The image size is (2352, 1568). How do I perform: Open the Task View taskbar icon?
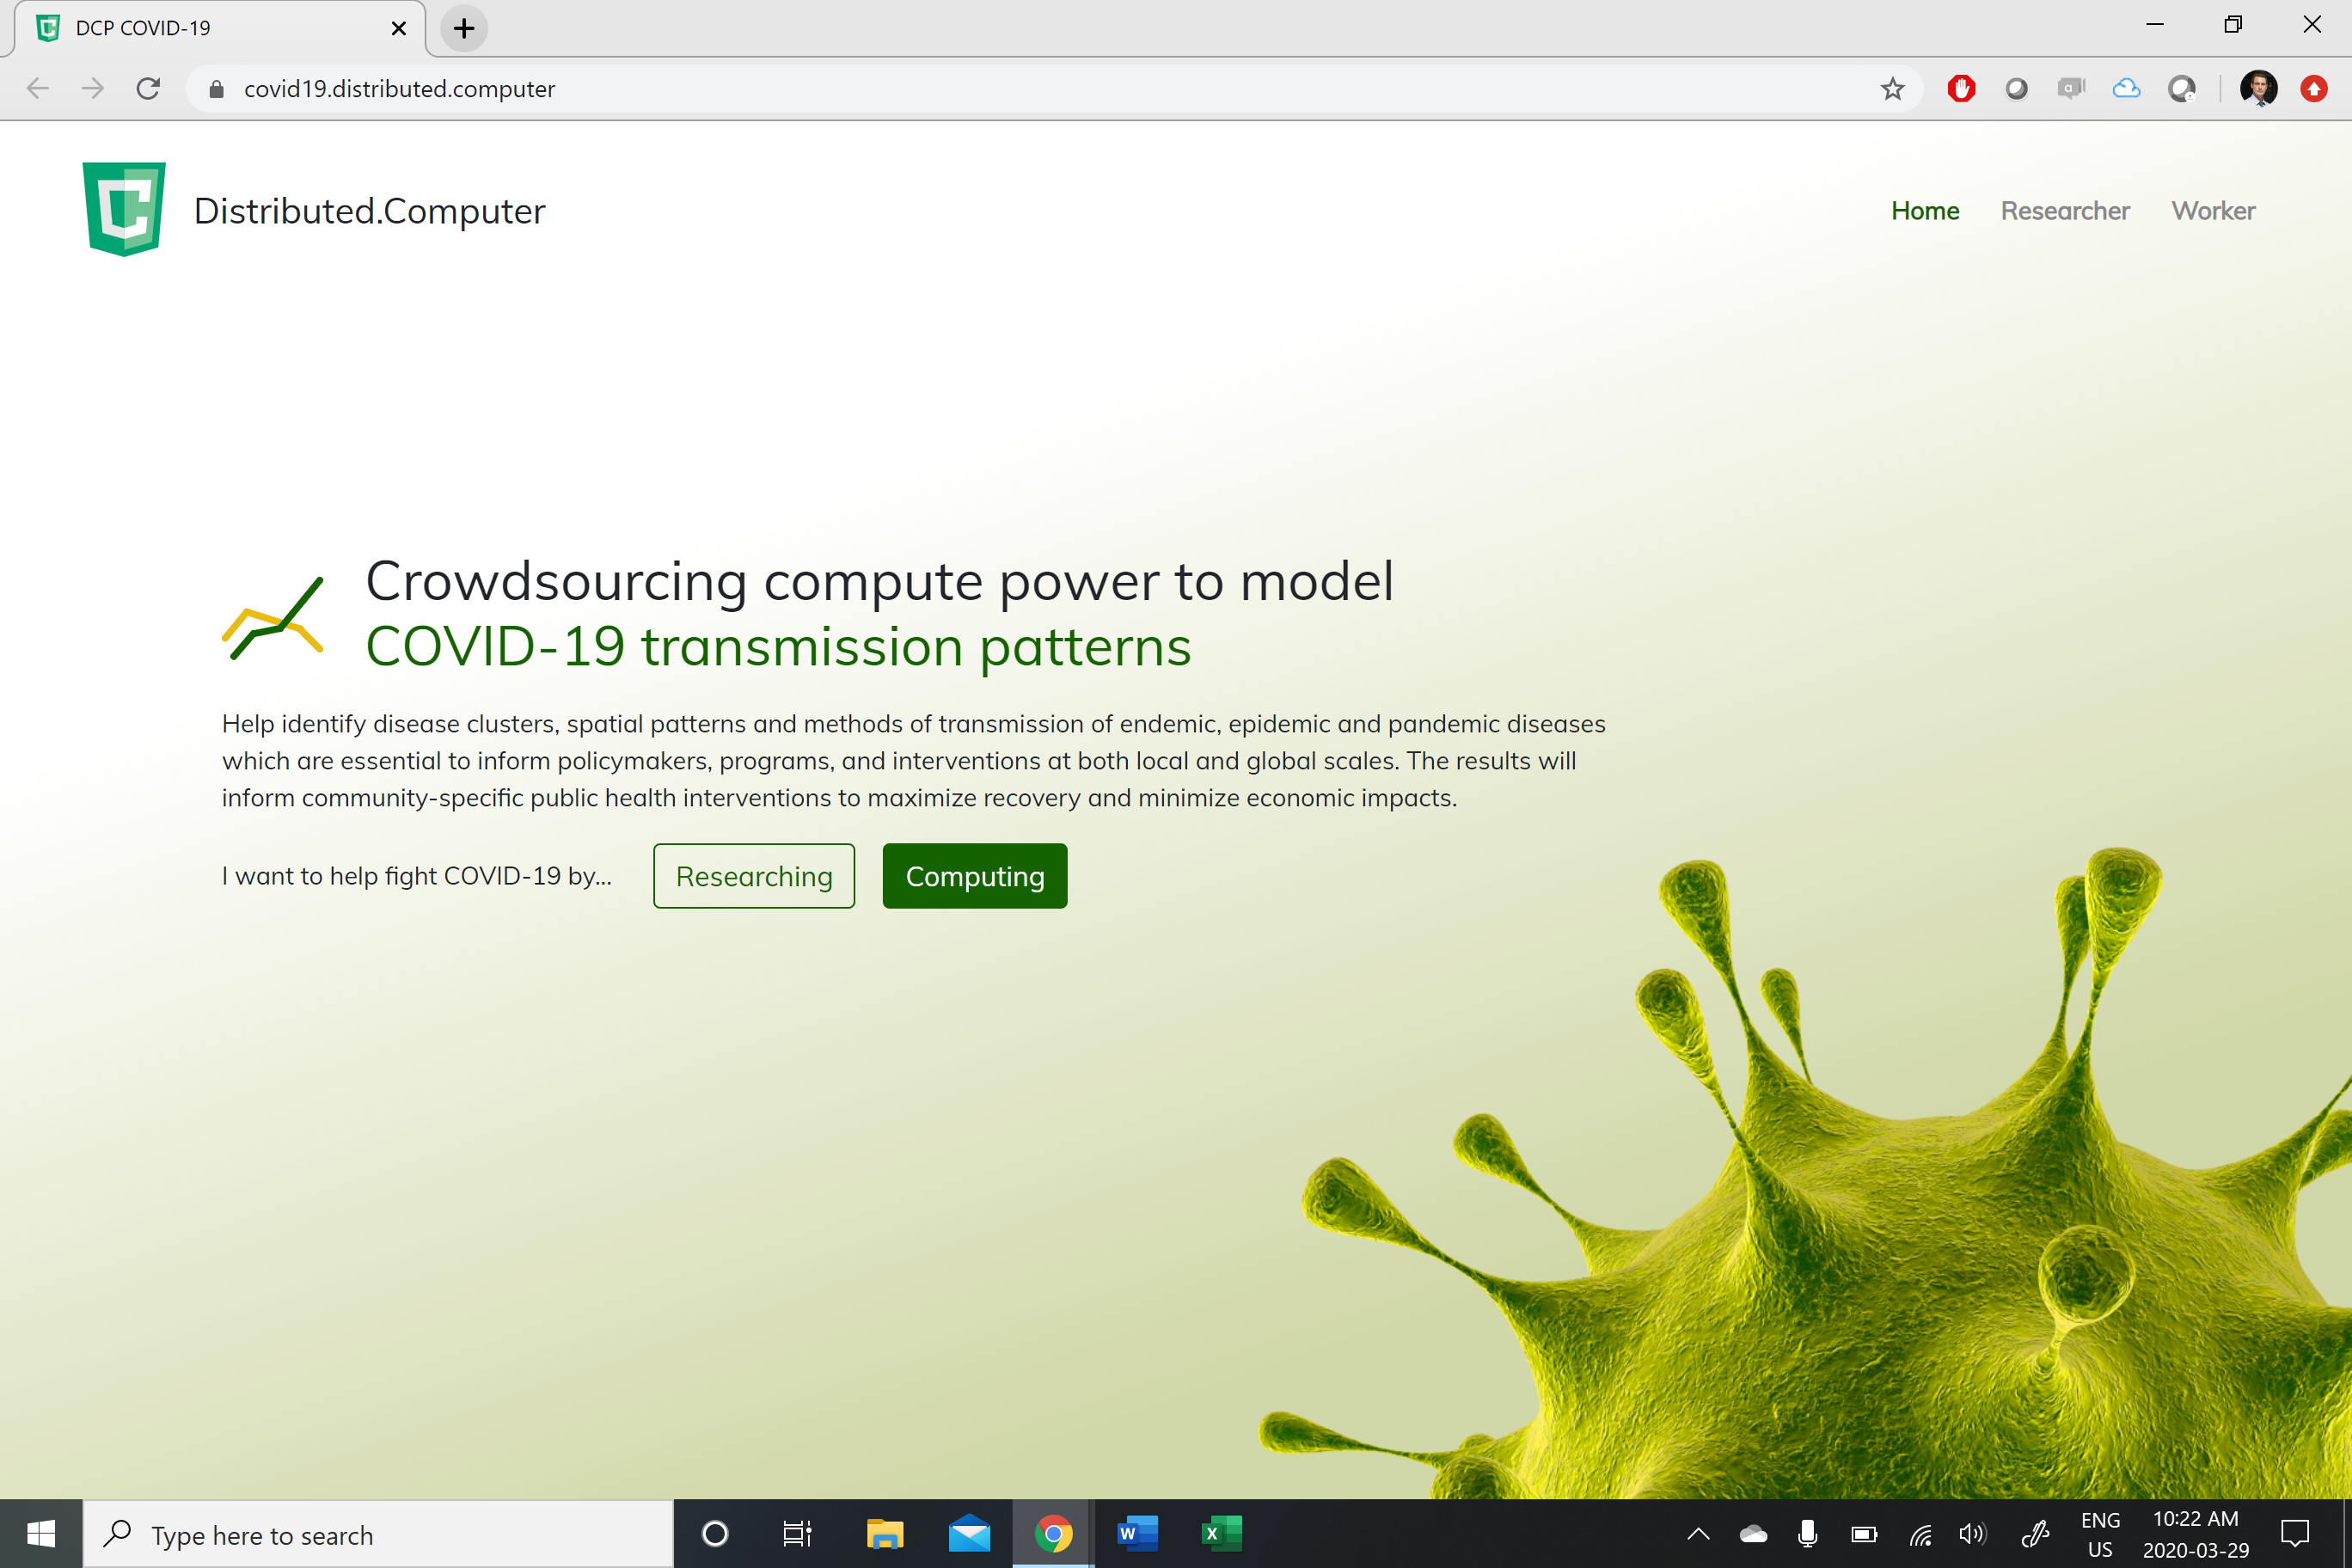[797, 1533]
